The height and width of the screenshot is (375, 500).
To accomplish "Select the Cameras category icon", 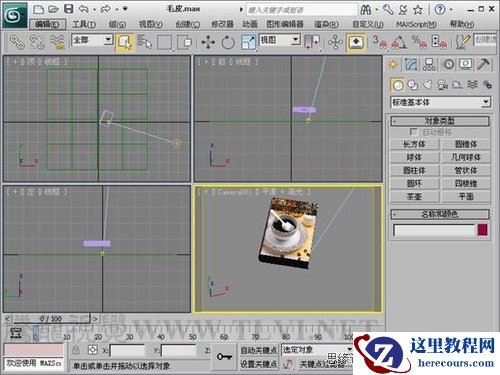I will 442,85.
